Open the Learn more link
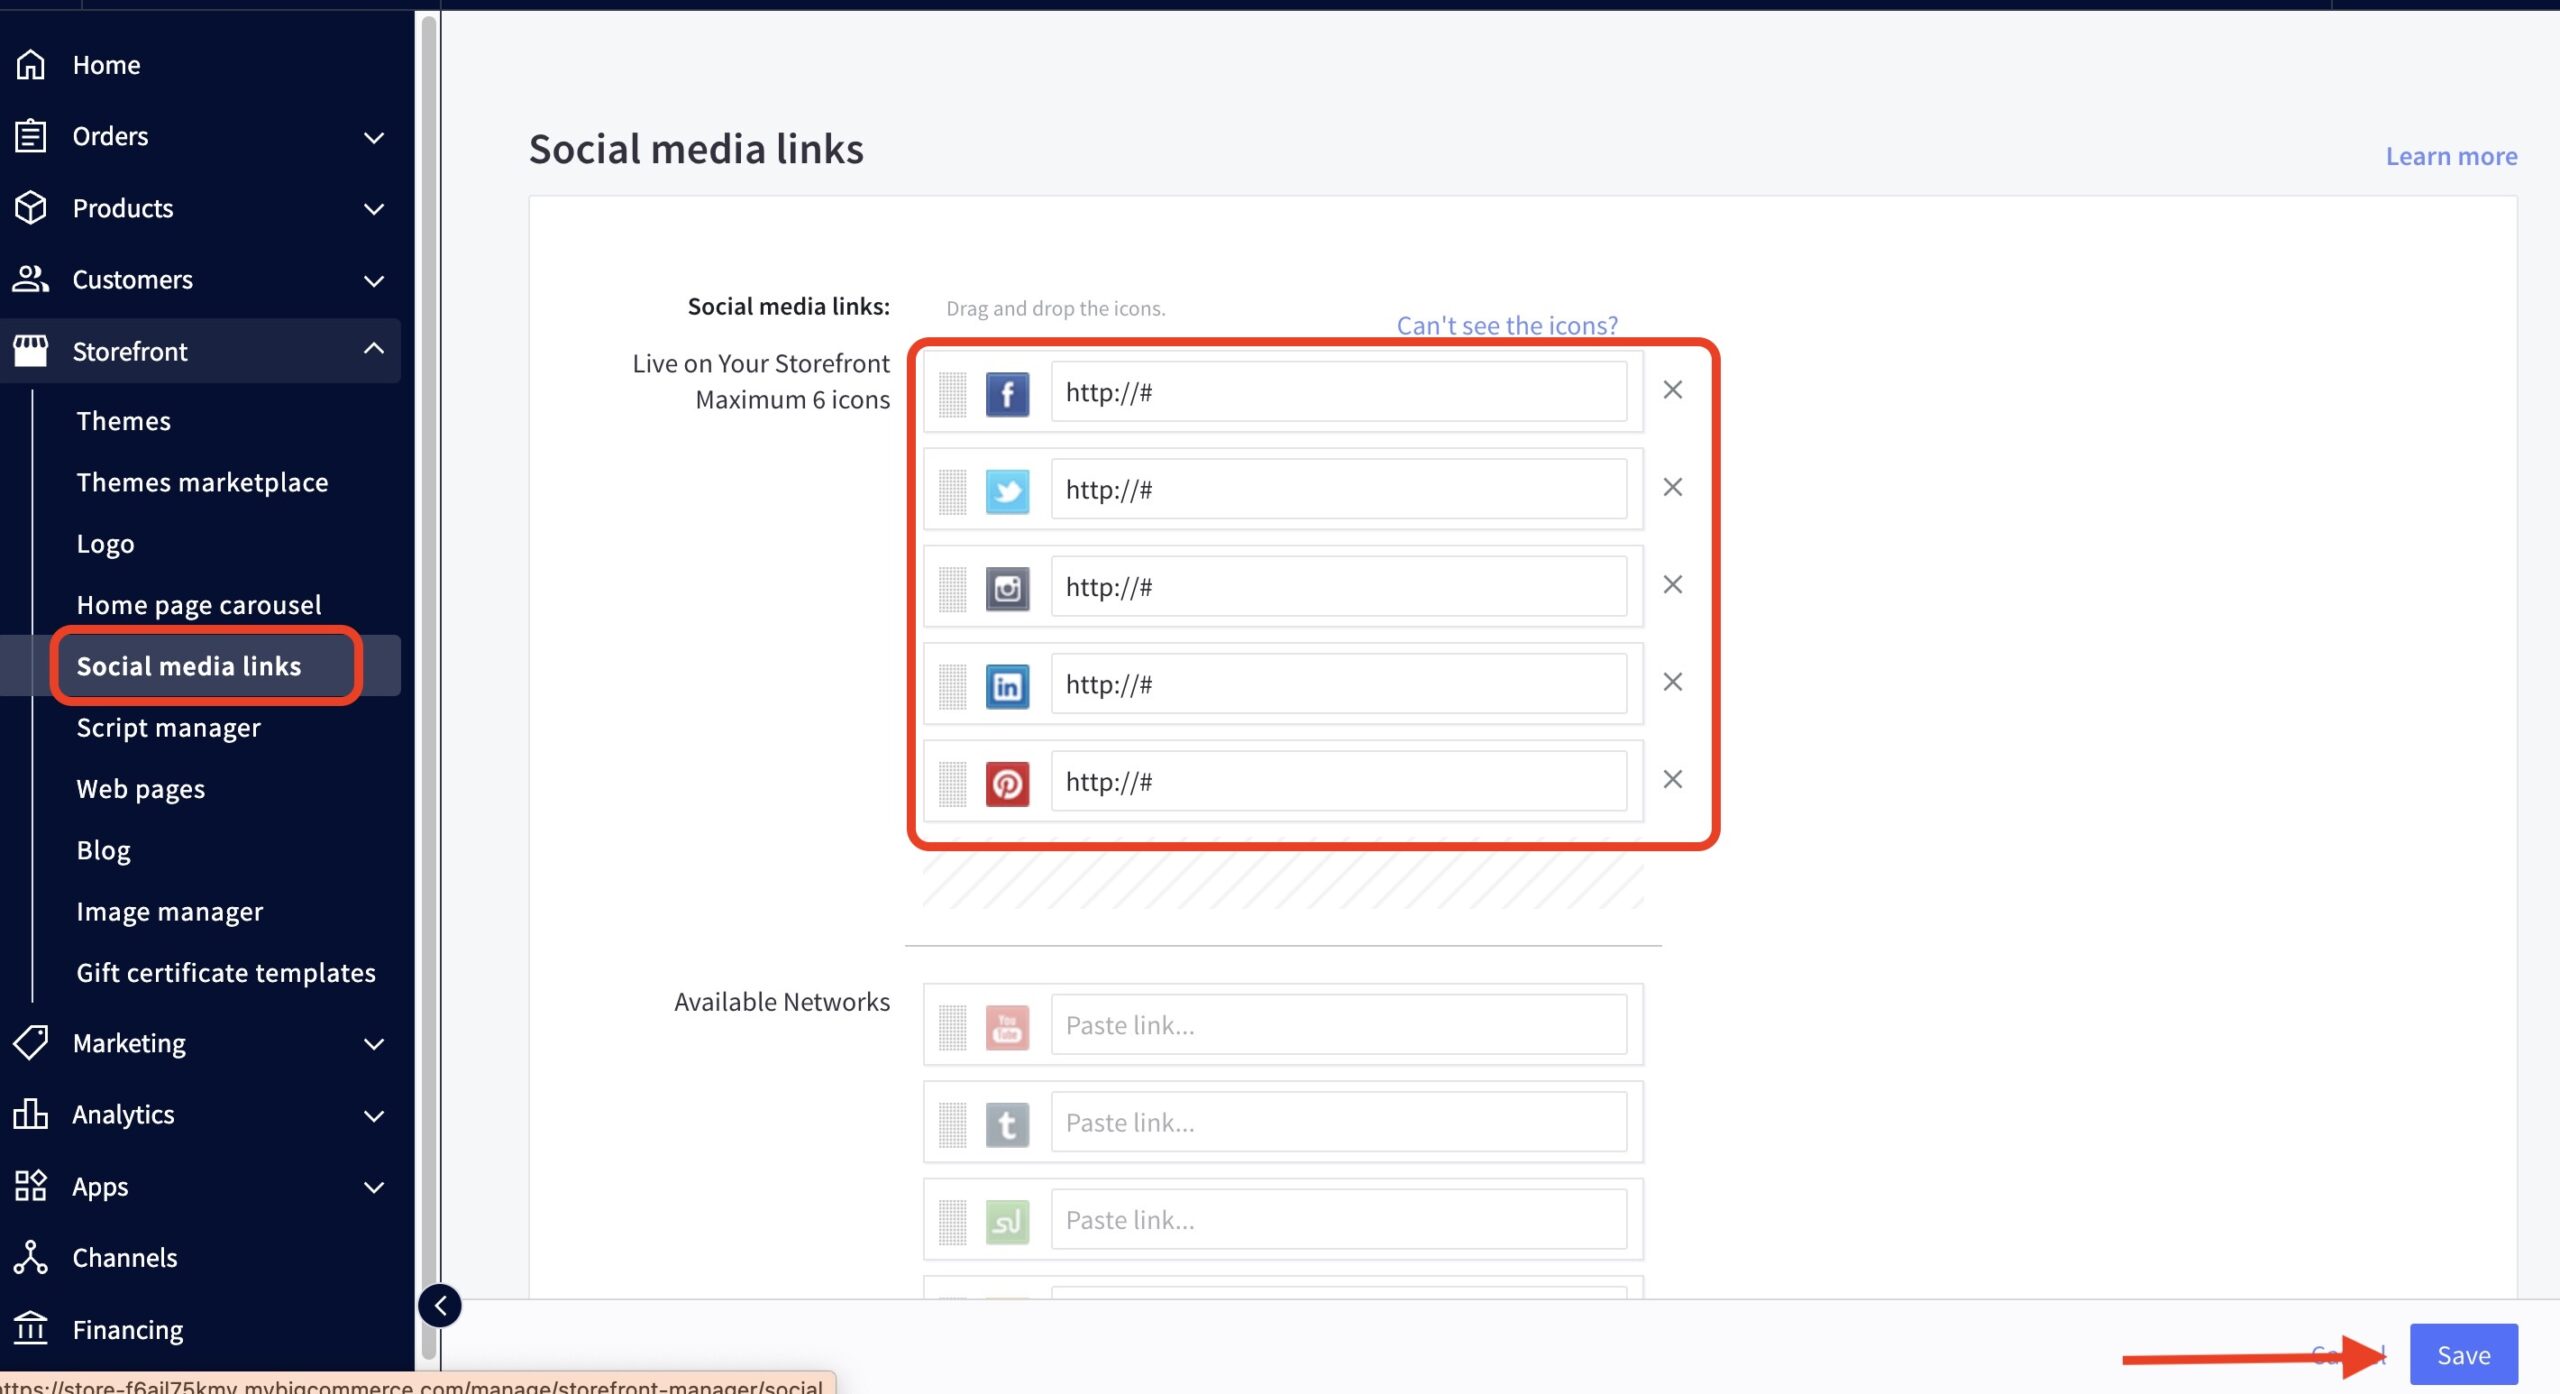This screenshot has width=2560, height=1394. pos(2450,156)
